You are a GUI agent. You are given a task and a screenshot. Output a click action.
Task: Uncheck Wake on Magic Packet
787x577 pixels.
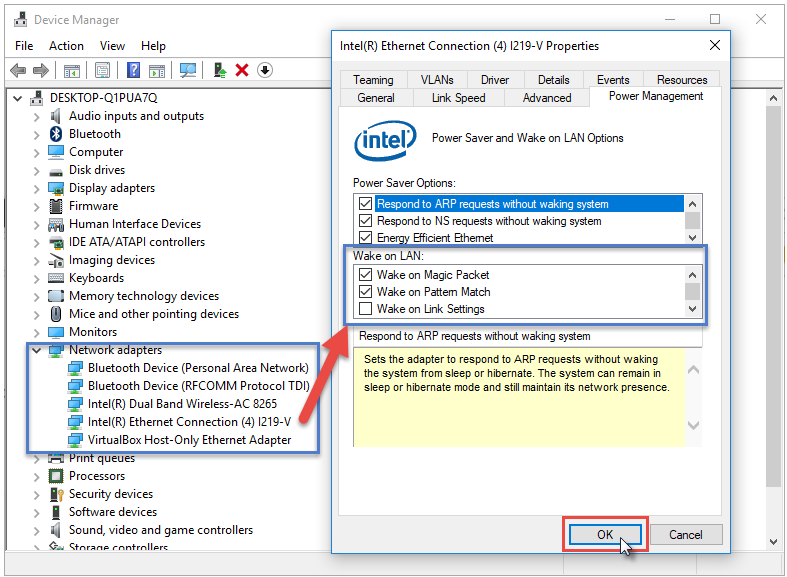click(x=365, y=275)
